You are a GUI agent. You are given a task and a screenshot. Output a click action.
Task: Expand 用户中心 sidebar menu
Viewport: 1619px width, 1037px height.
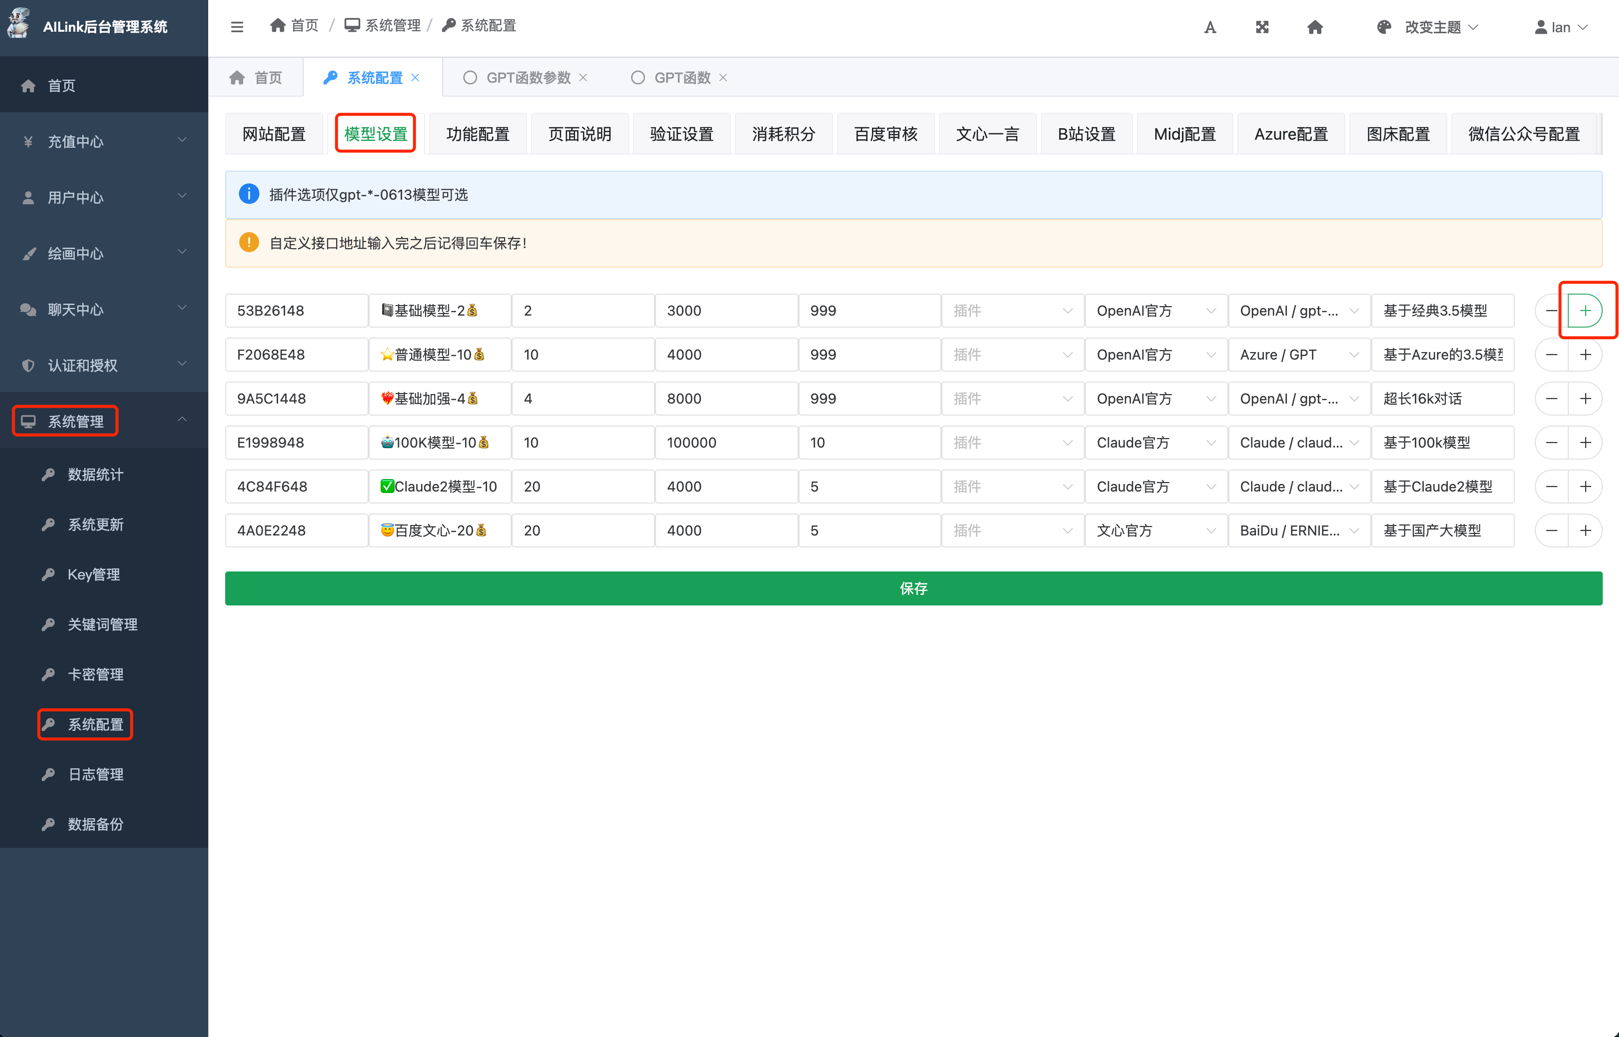click(104, 198)
